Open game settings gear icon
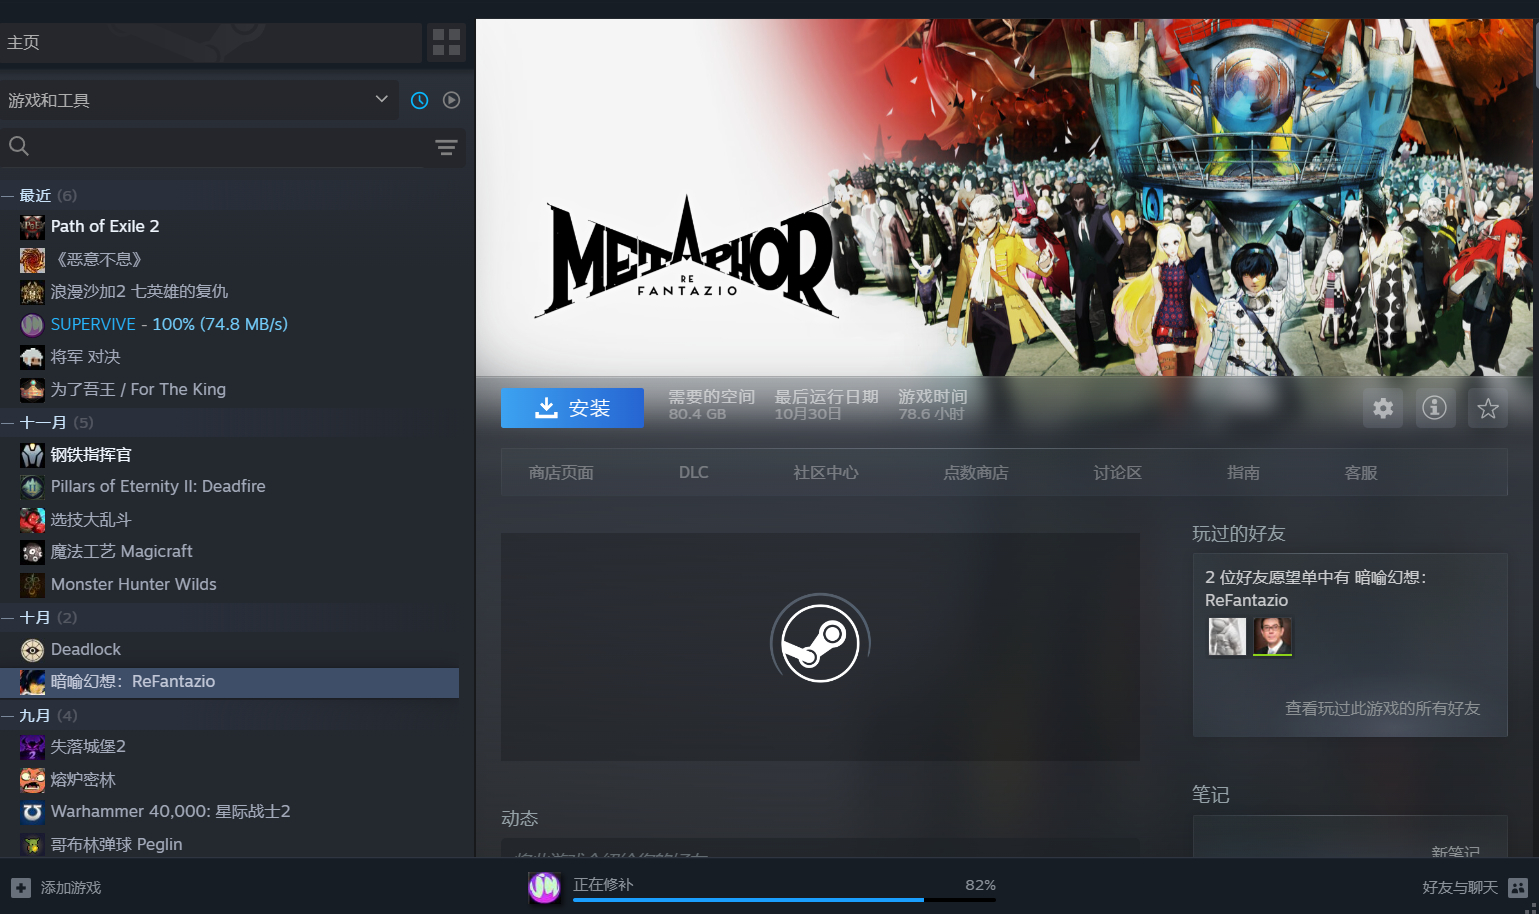 click(1383, 408)
